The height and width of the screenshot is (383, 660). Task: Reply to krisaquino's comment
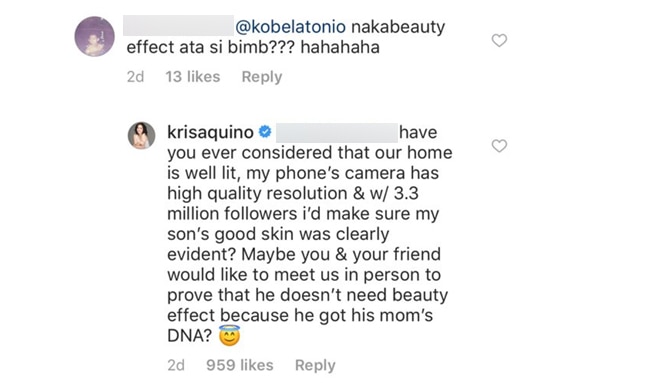click(x=315, y=365)
